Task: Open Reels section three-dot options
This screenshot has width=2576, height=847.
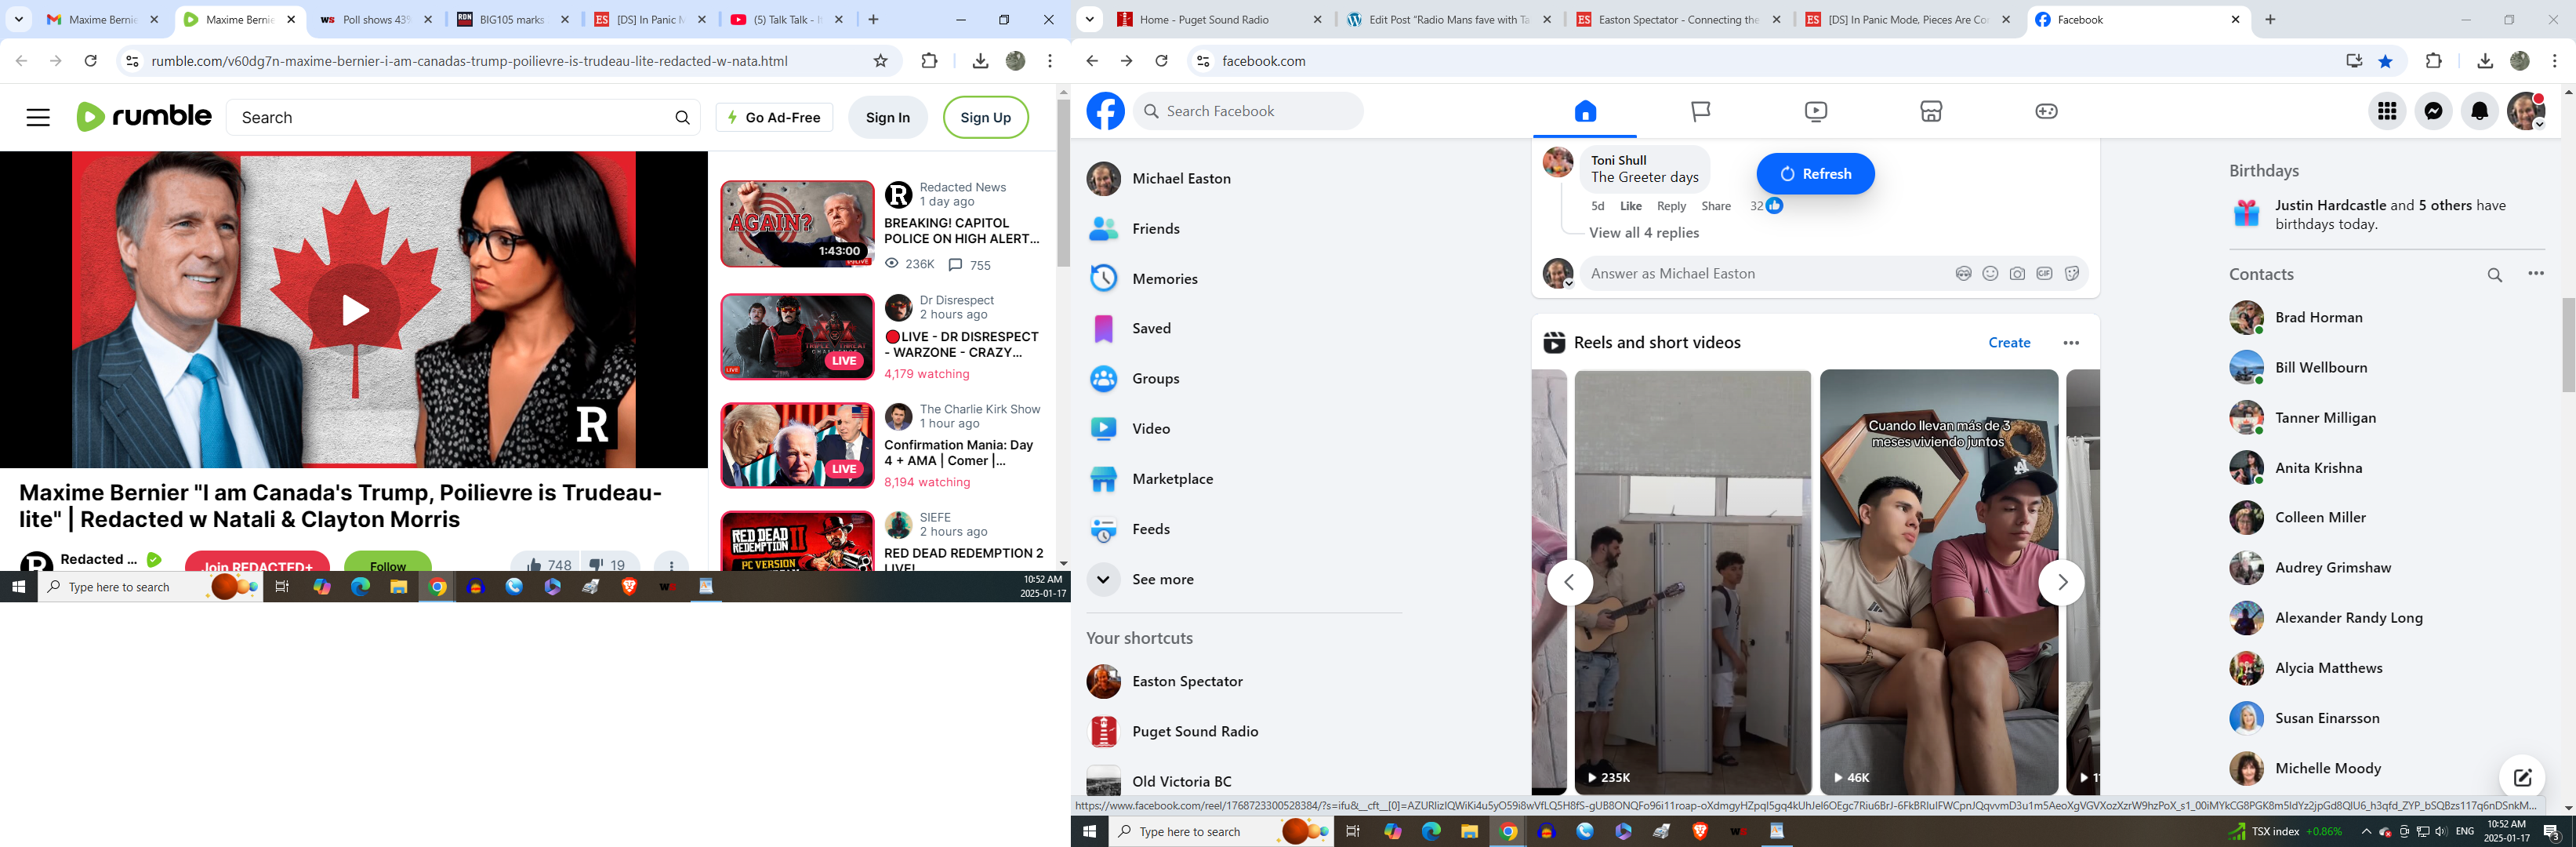Action: 2070,343
